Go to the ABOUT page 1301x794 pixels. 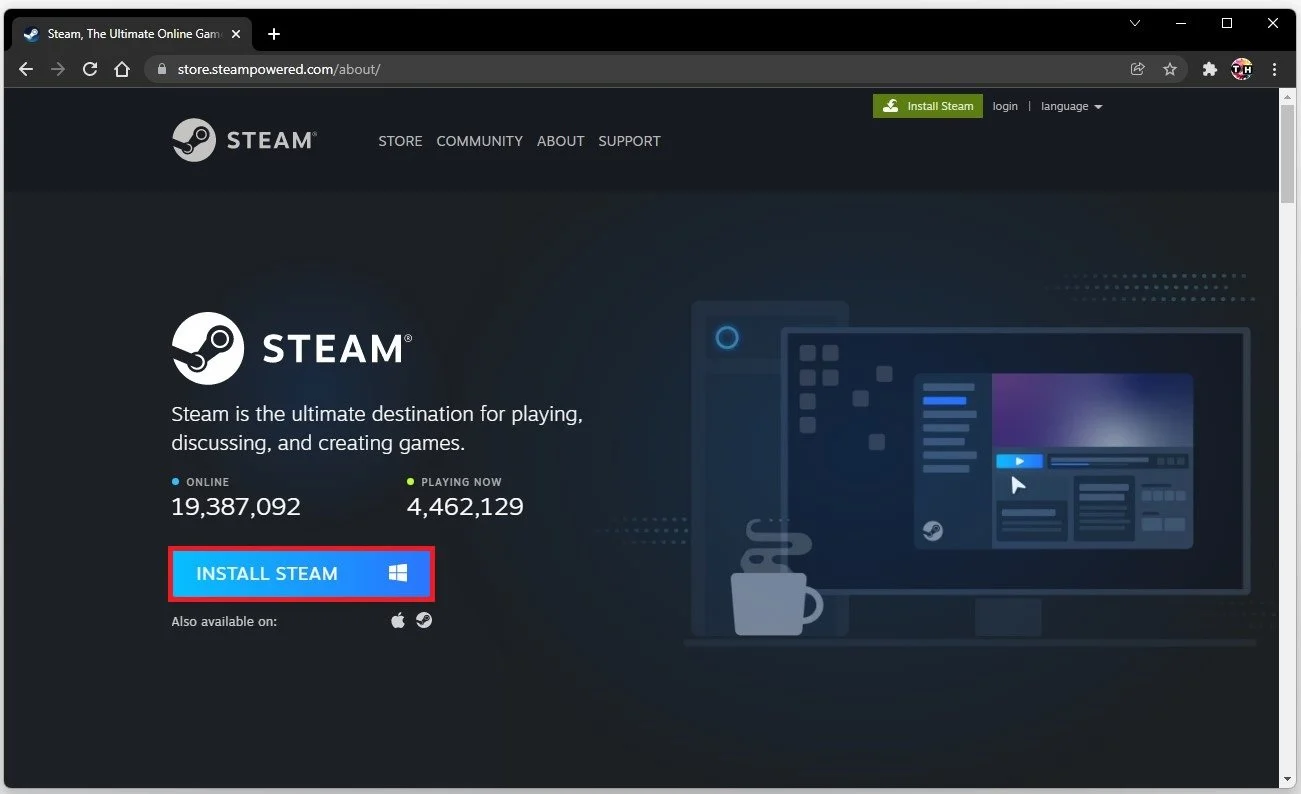[561, 141]
